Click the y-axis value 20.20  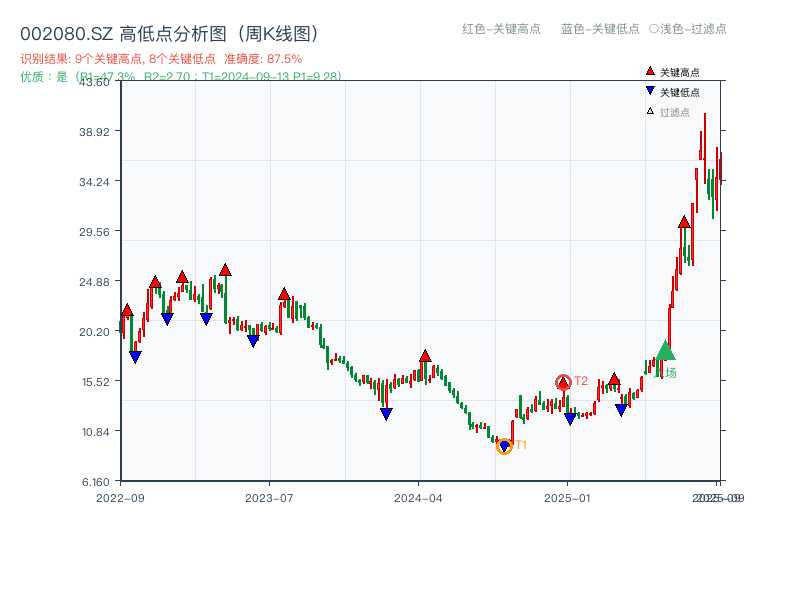pyautogui.click(x=94, y=332)
